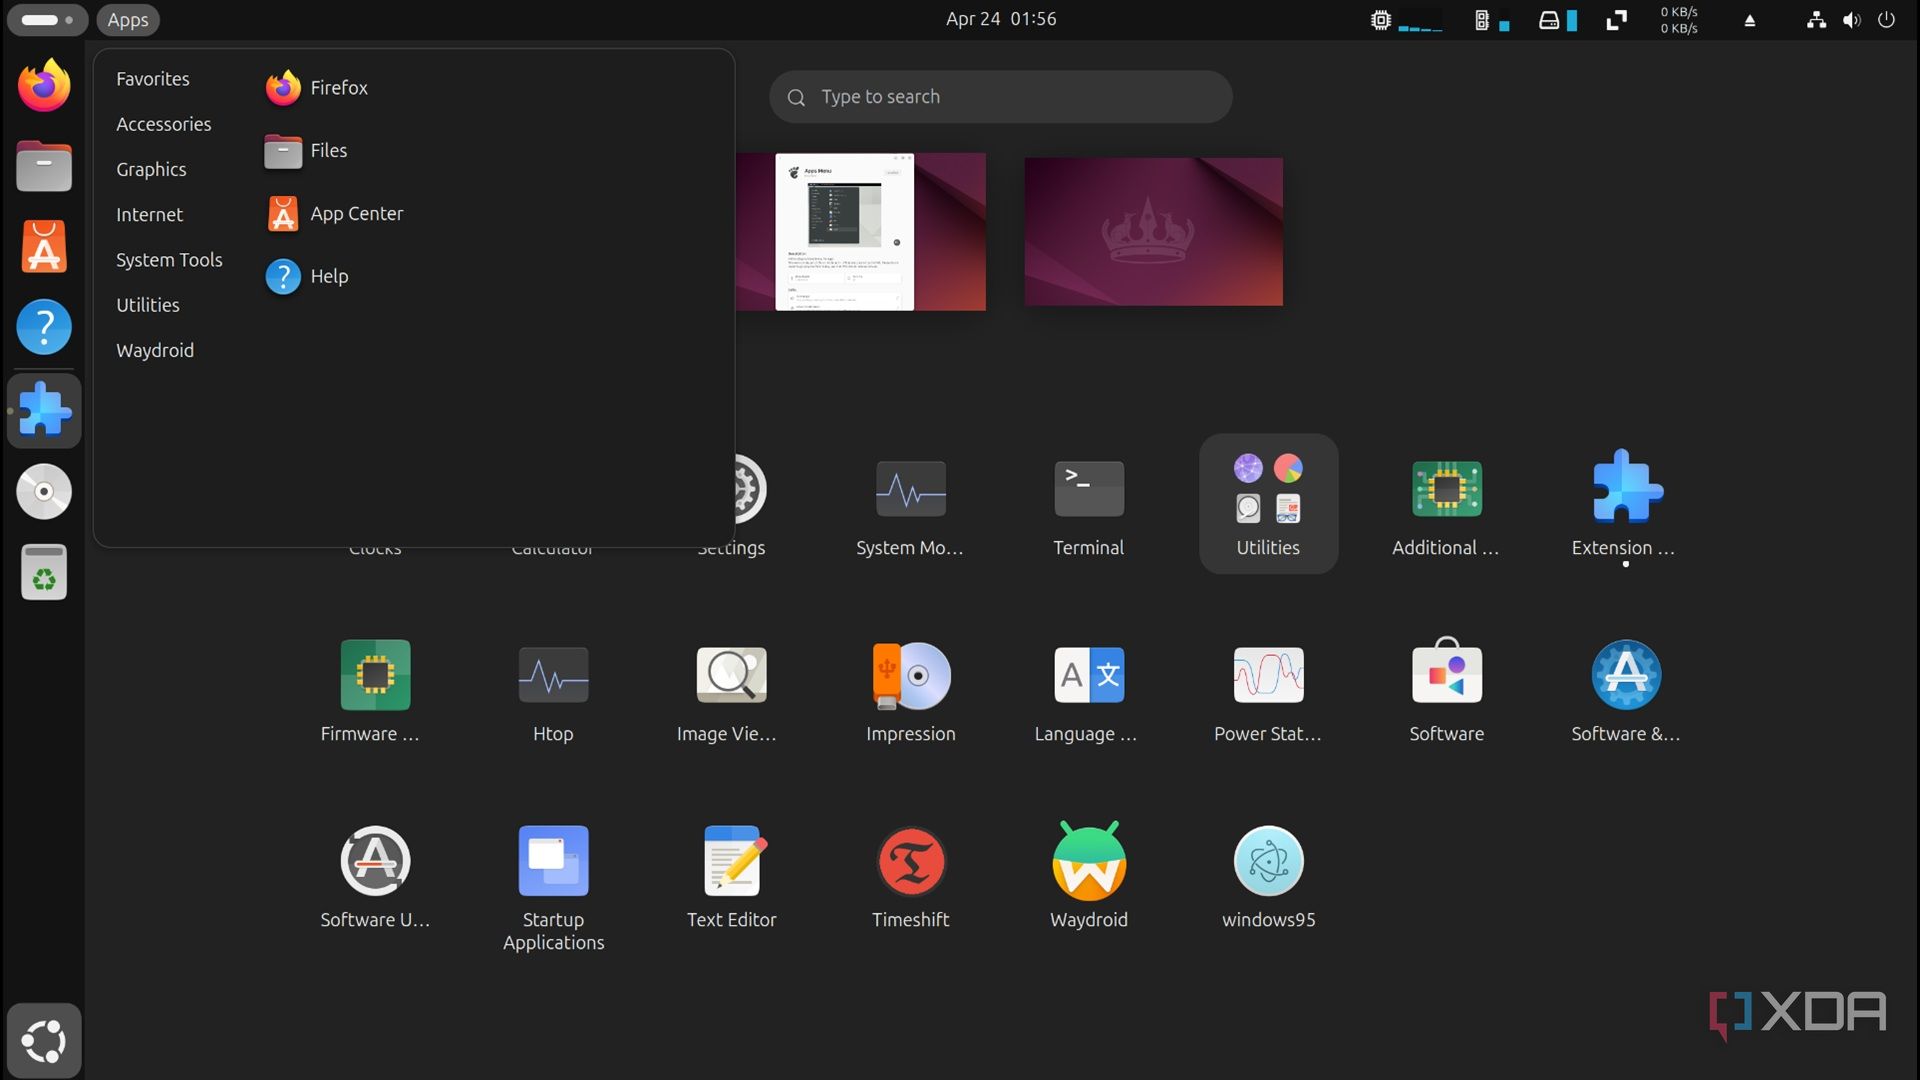
Task: Click the date and time clock
Action: click(x=1001, y=19)
